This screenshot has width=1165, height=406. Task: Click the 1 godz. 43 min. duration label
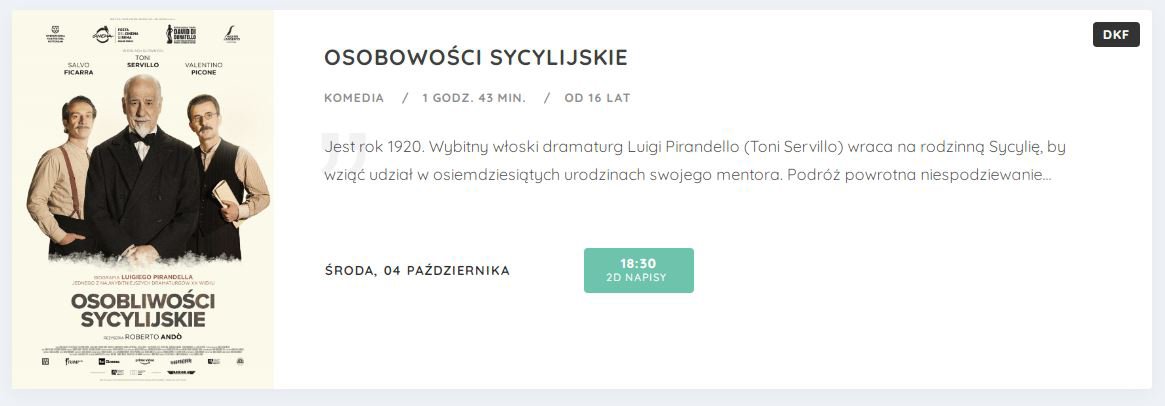click(x=474, y=97)
